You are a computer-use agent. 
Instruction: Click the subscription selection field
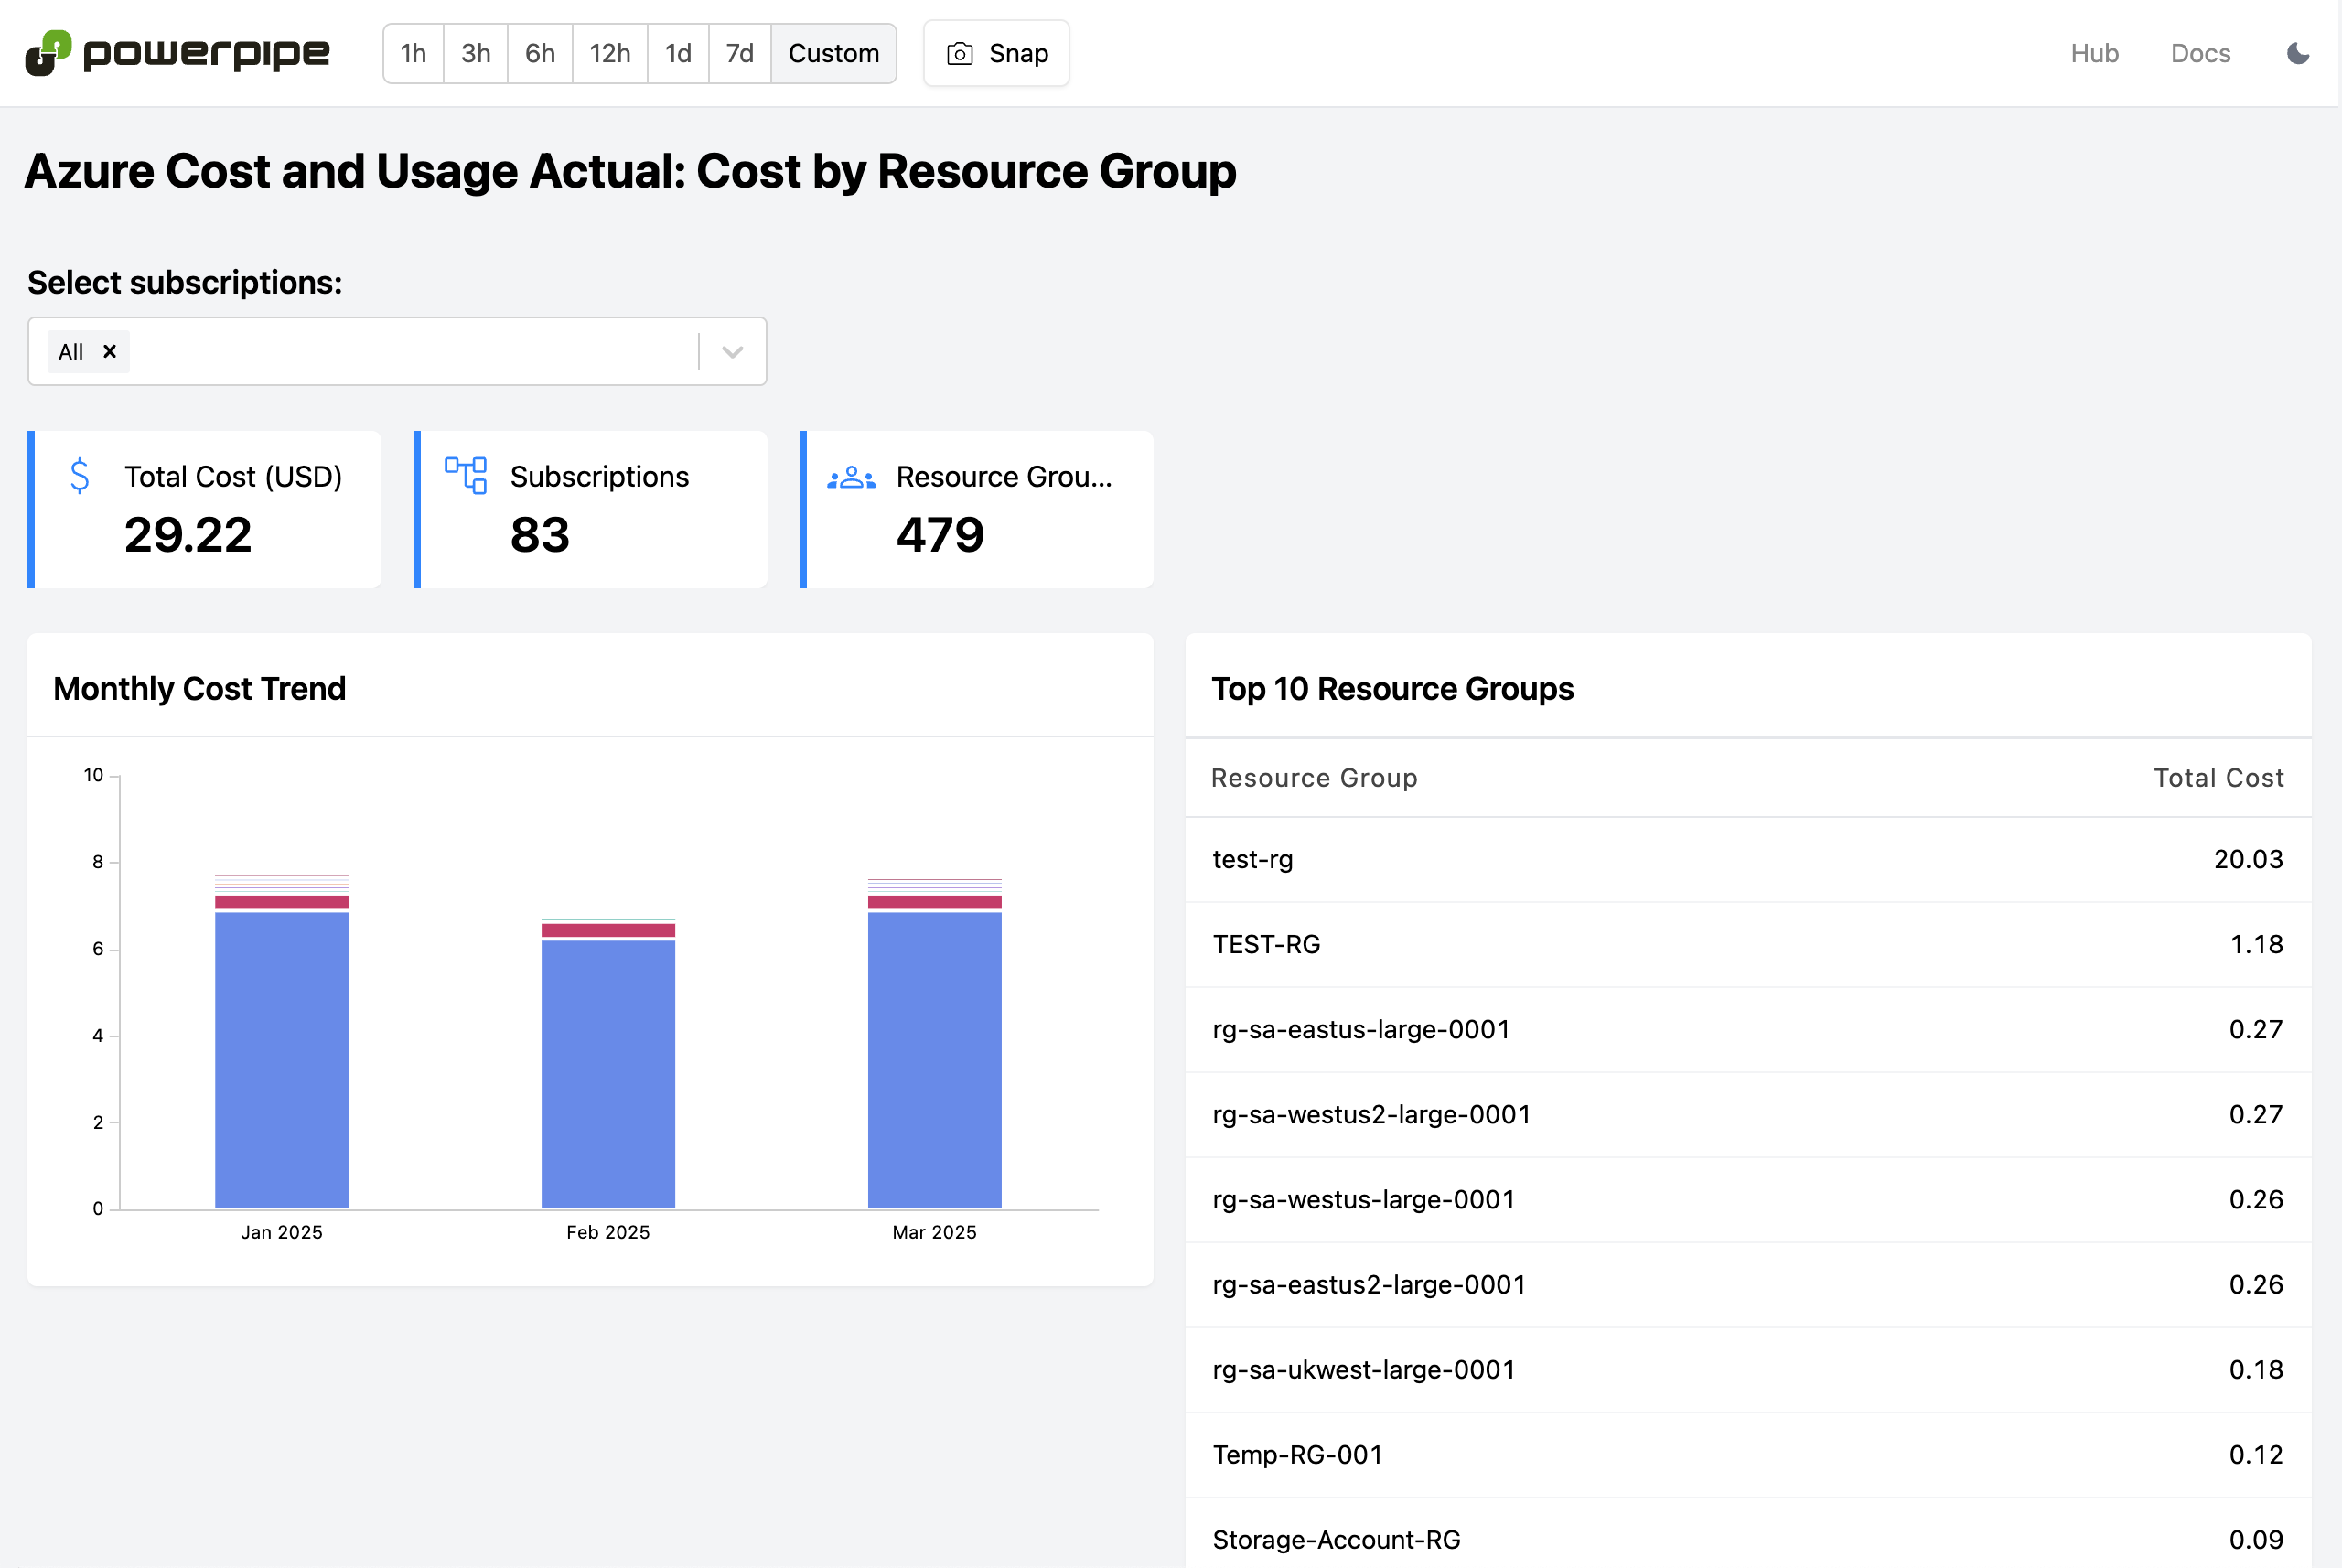(x=400, y=351)
